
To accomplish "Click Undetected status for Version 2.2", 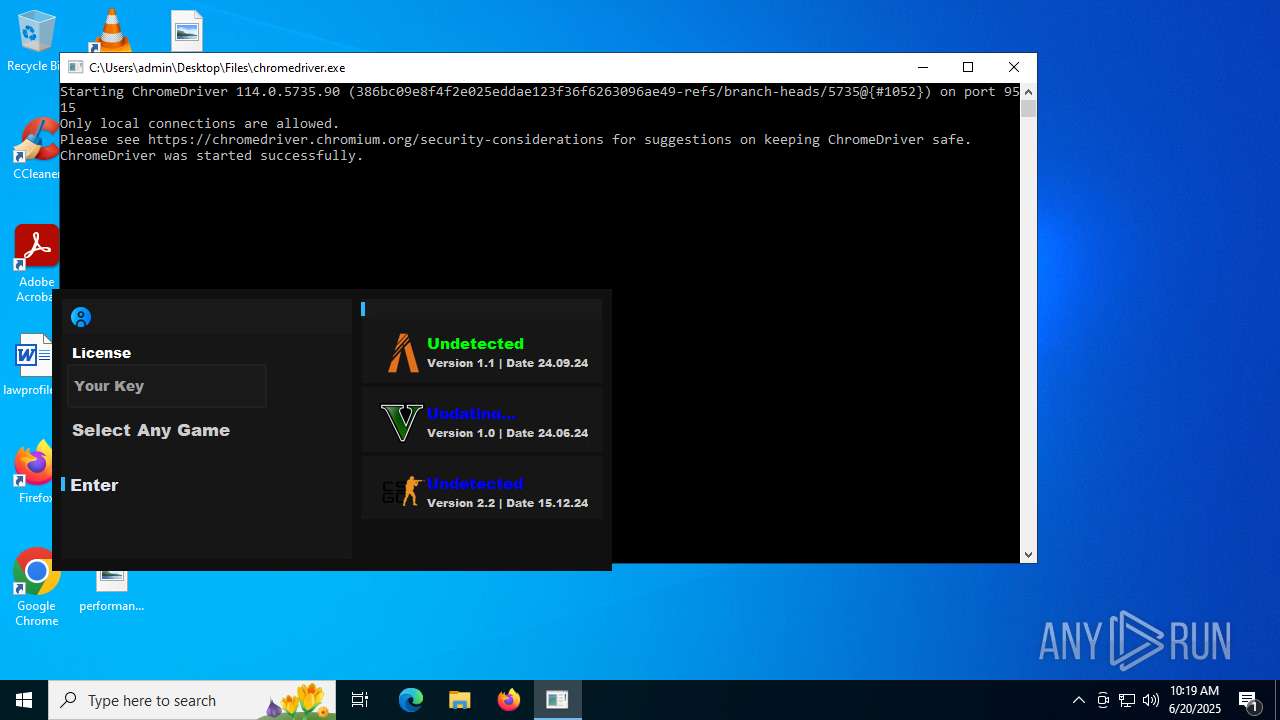I will click(475, 483).
